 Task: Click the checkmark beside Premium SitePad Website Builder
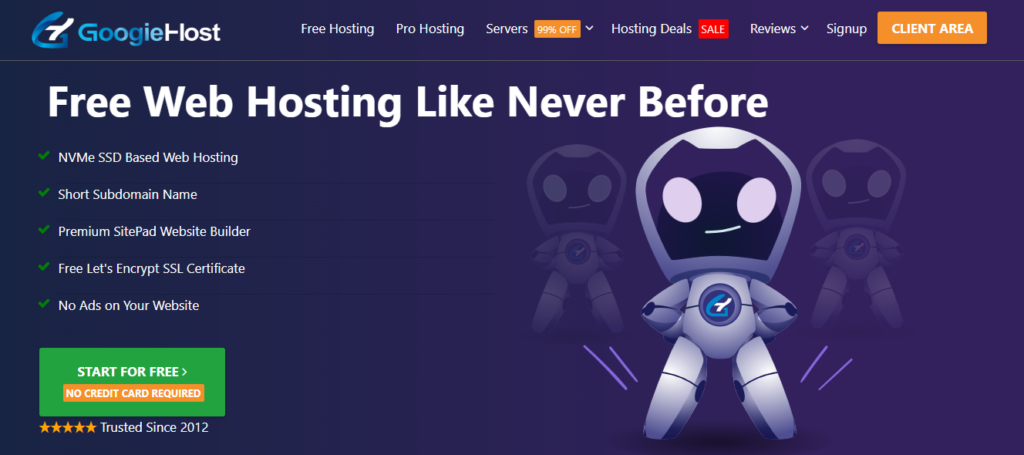(x=44, y=230)
